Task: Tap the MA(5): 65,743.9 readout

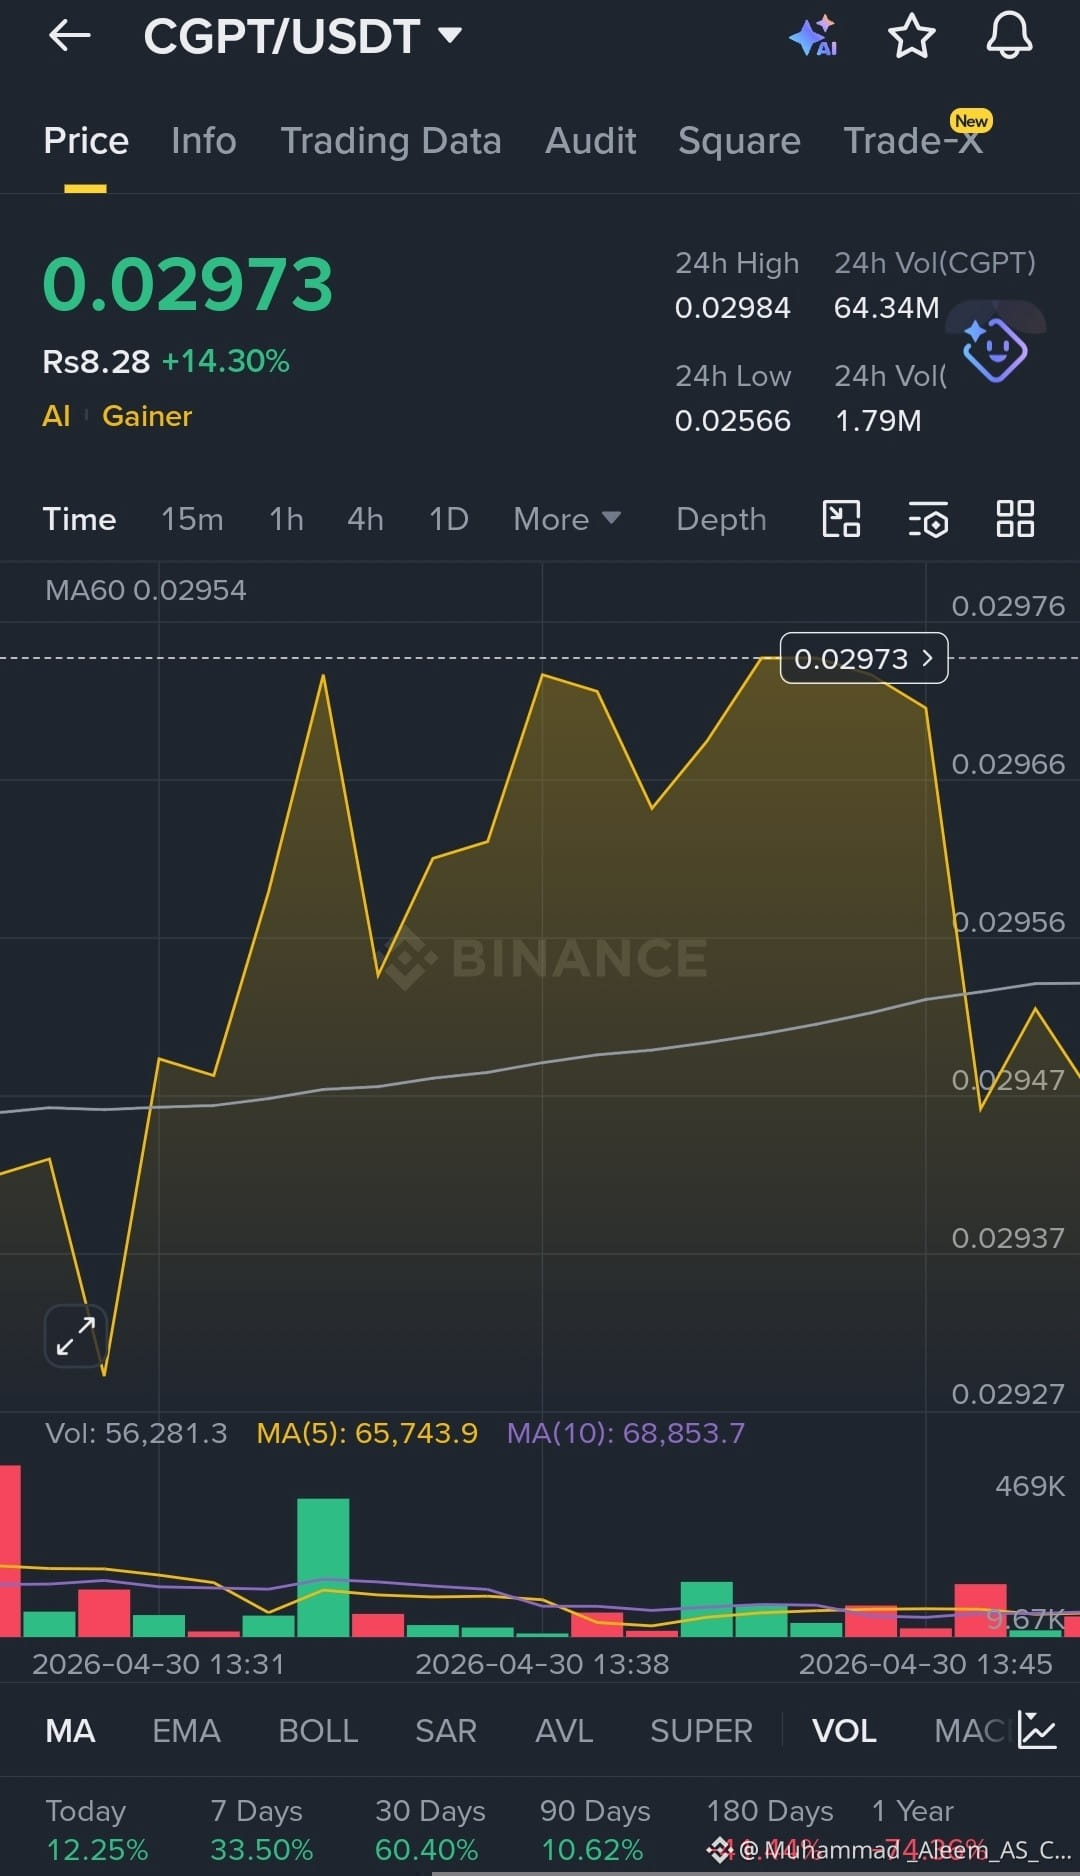Action: tap(367, 1433)
